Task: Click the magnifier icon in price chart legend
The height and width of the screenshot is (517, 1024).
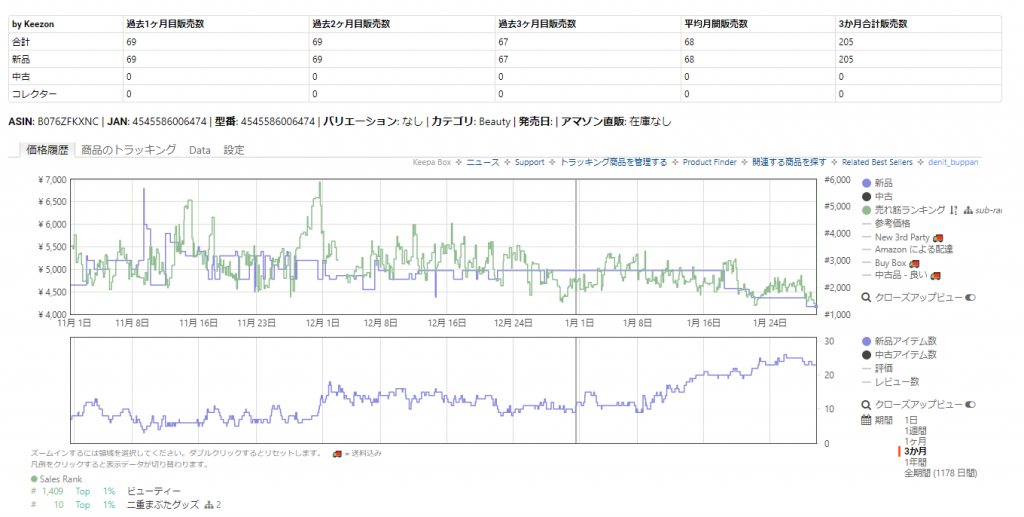Action: pyautogui.click(x=866, y=297)
